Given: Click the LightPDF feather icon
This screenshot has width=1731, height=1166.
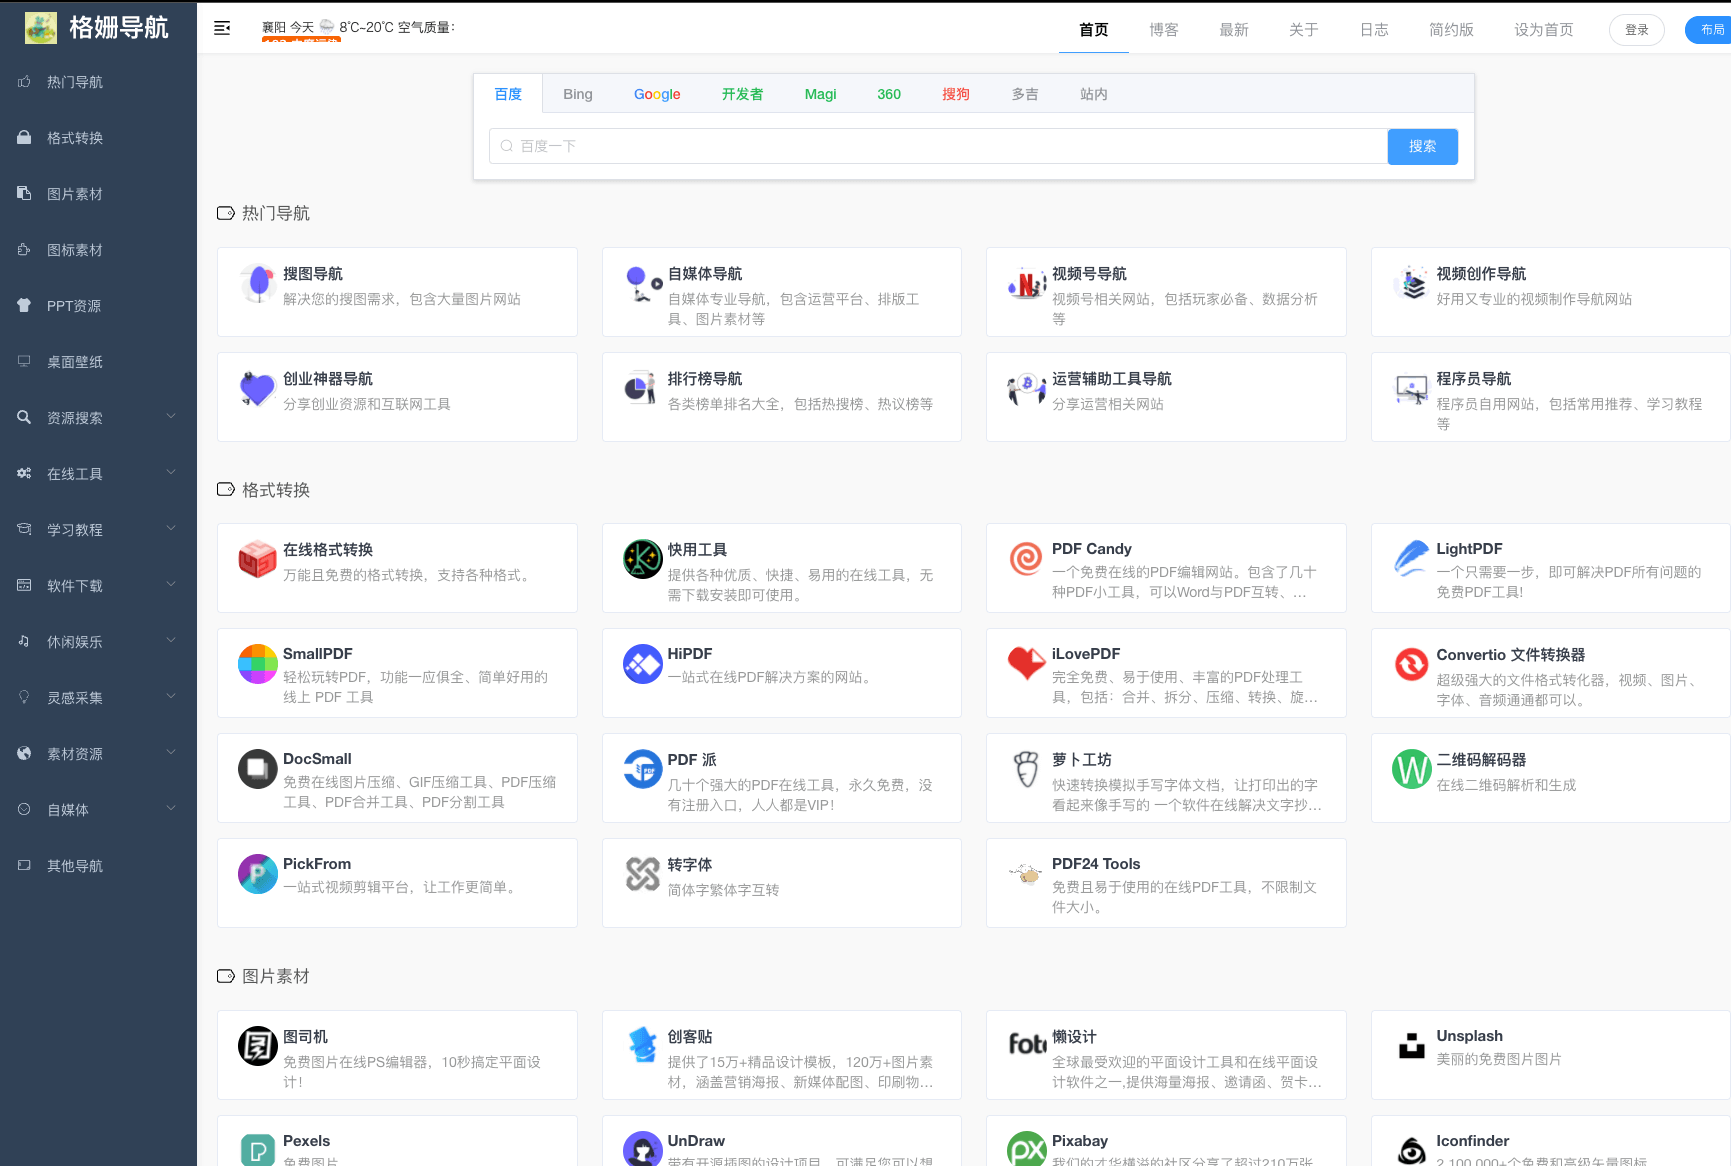Looking at the screenshot, I should (x=1411, y=558).
